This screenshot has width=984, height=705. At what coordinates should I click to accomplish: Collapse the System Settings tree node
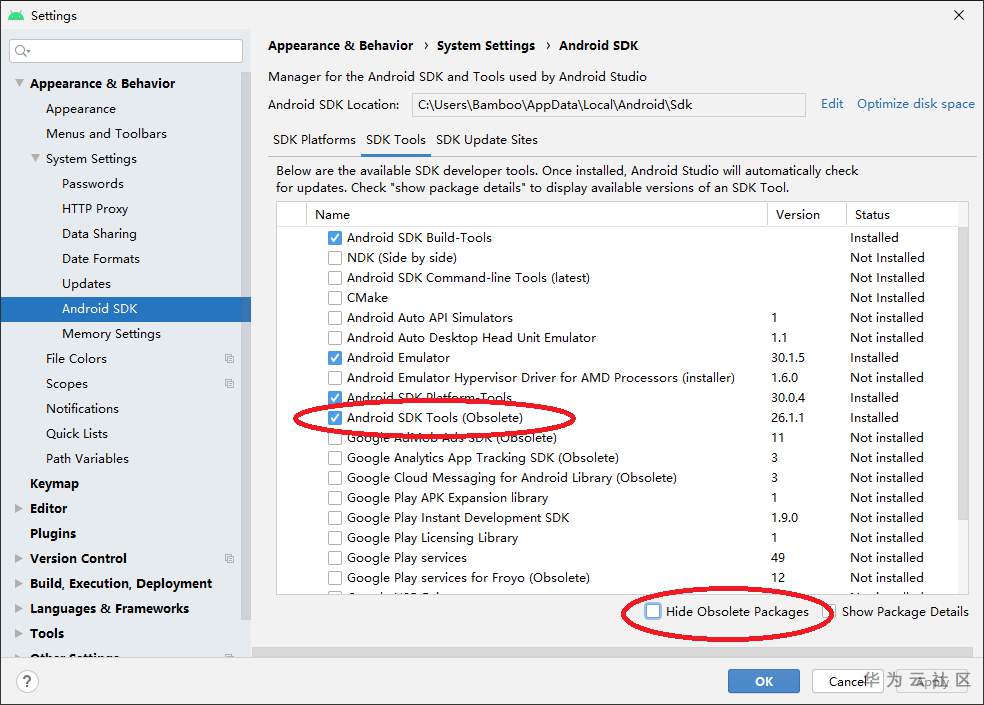[36, 158]
